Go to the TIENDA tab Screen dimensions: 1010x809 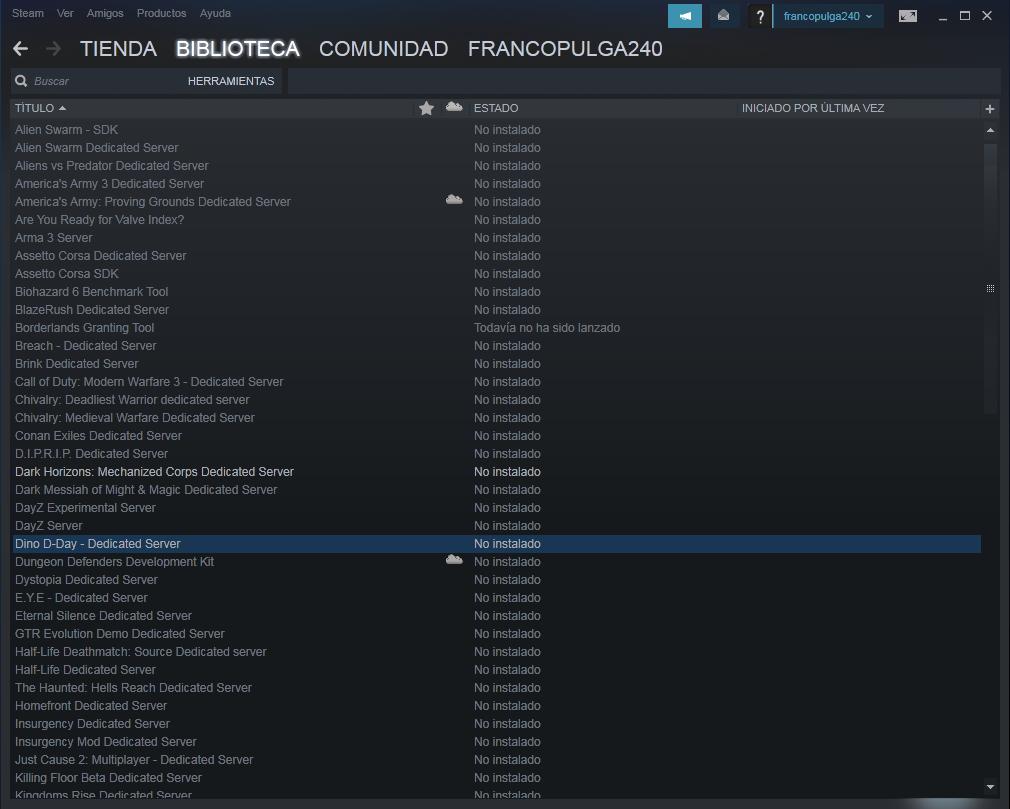pyautogui.click(x=119, y=49)
